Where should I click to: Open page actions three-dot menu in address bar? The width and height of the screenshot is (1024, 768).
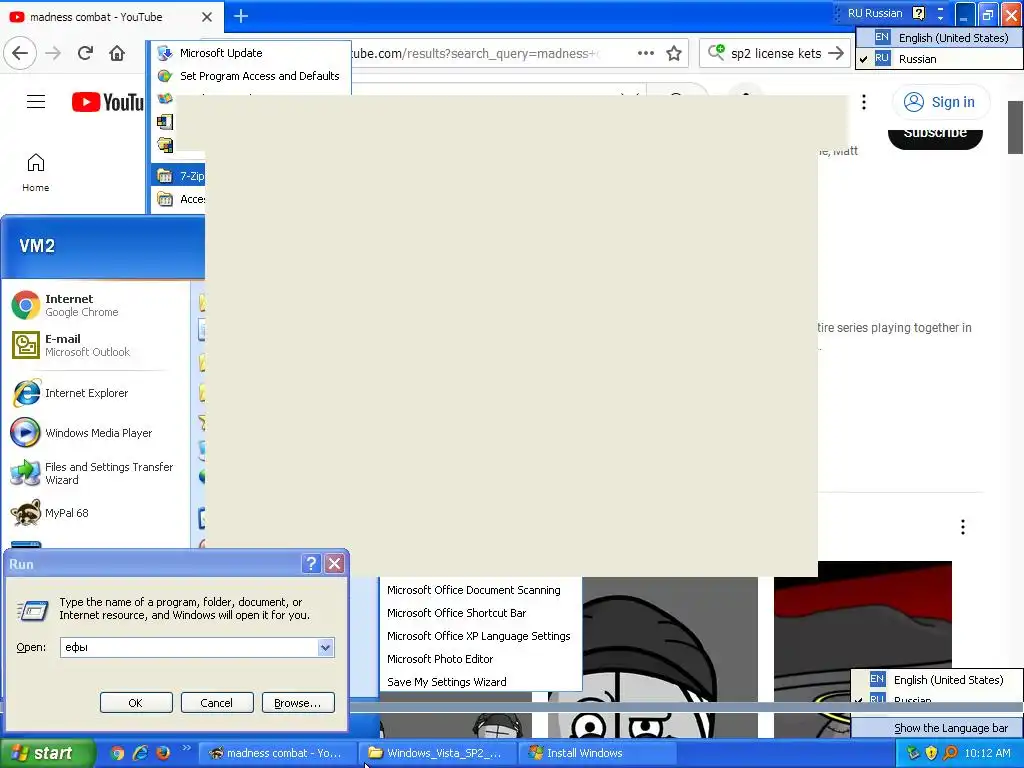645,53
